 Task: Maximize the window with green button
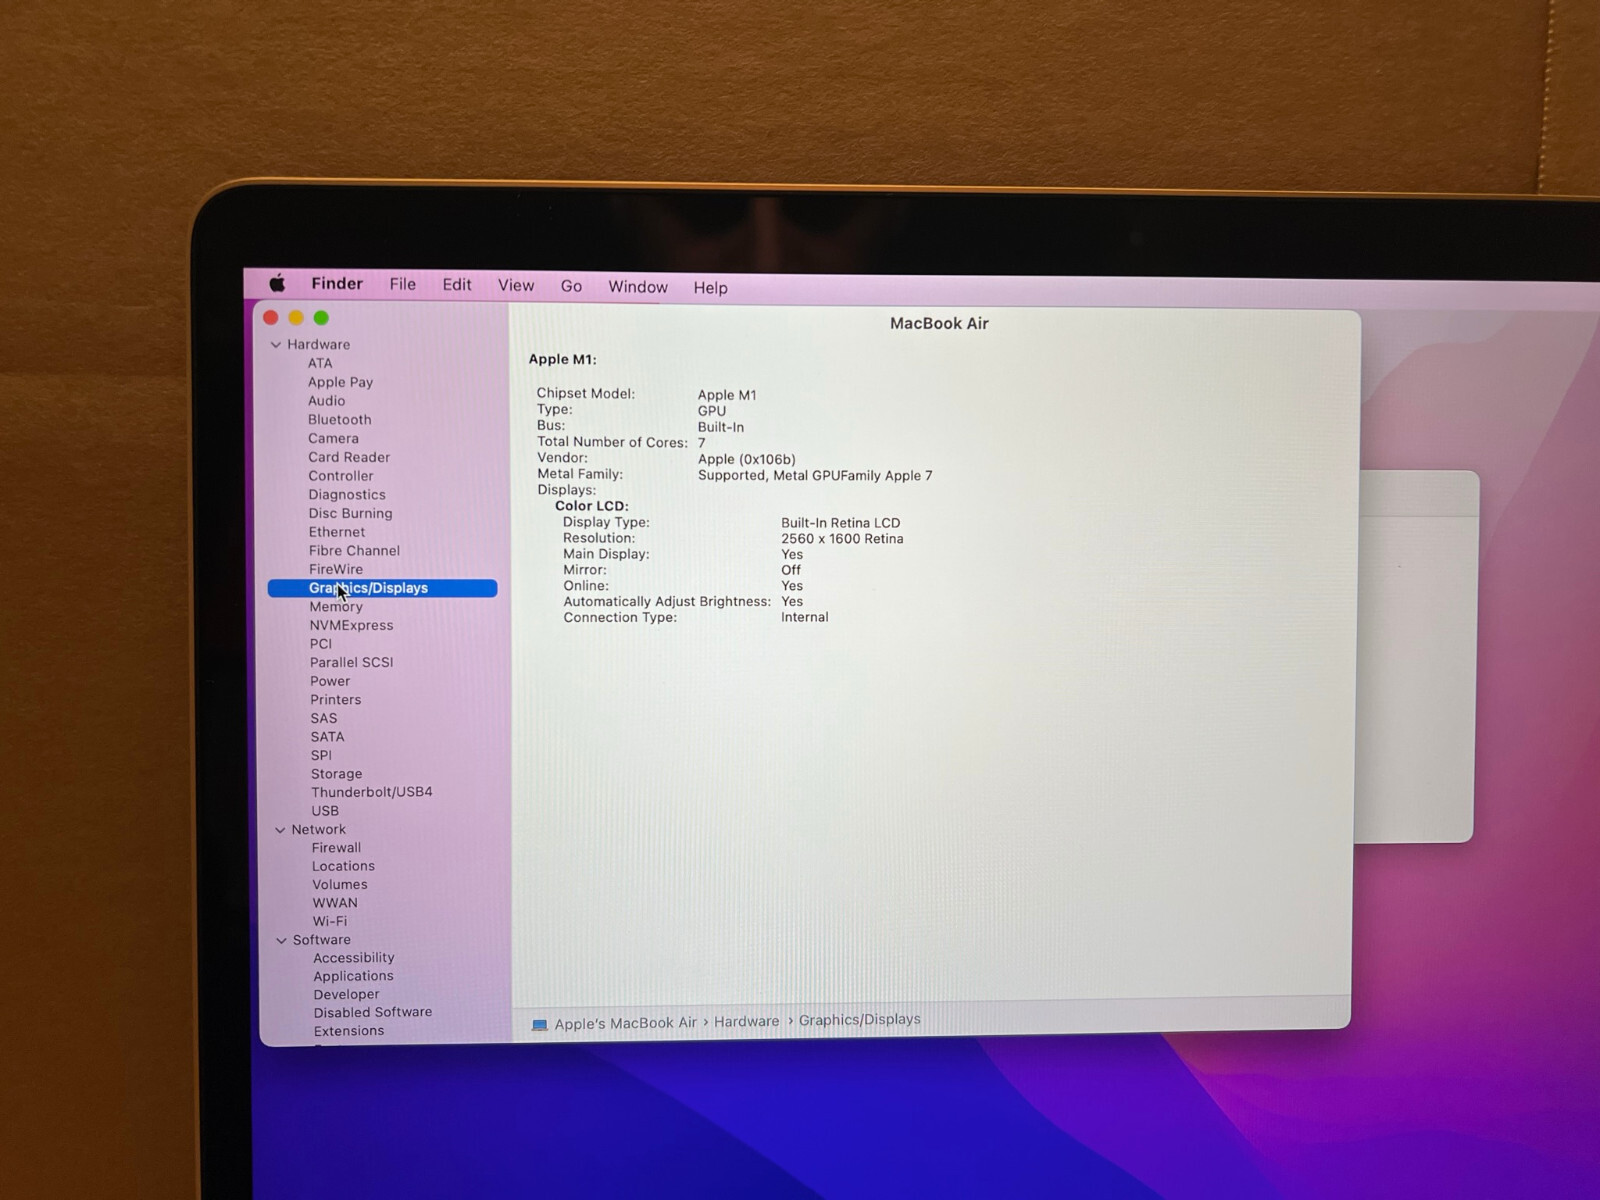point(321,318)
